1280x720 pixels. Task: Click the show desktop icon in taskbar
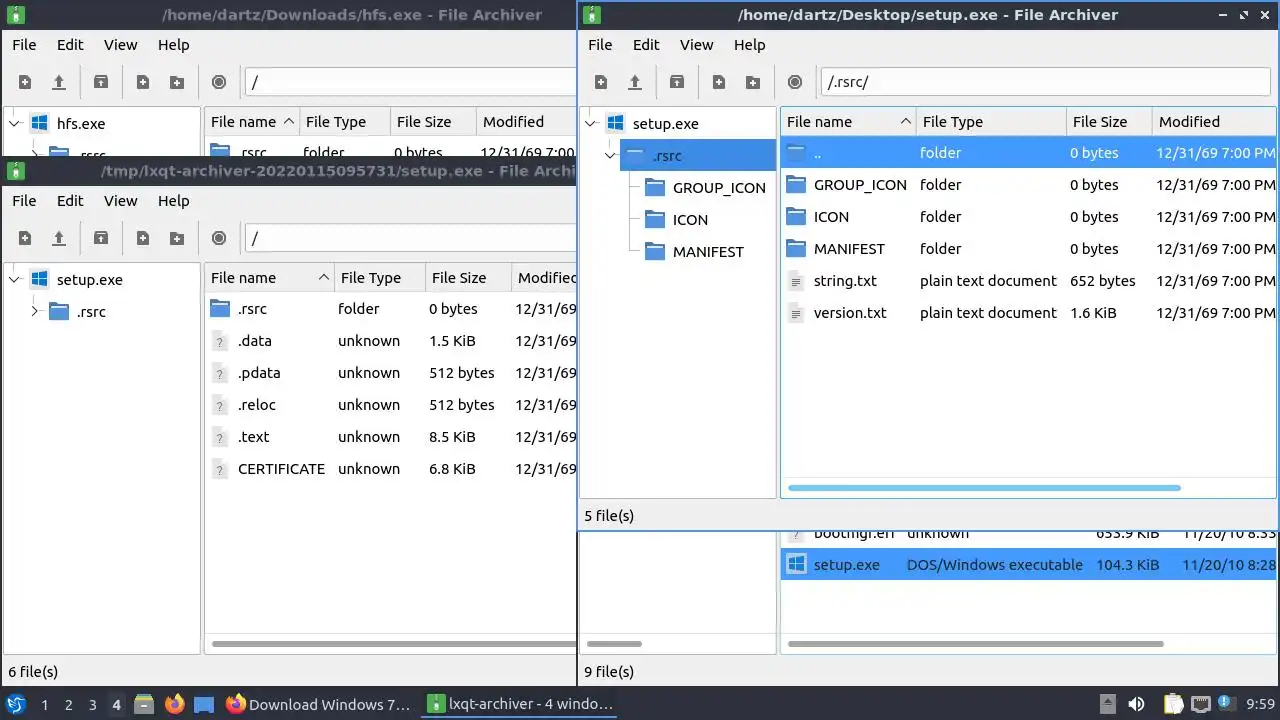(204, 704)
